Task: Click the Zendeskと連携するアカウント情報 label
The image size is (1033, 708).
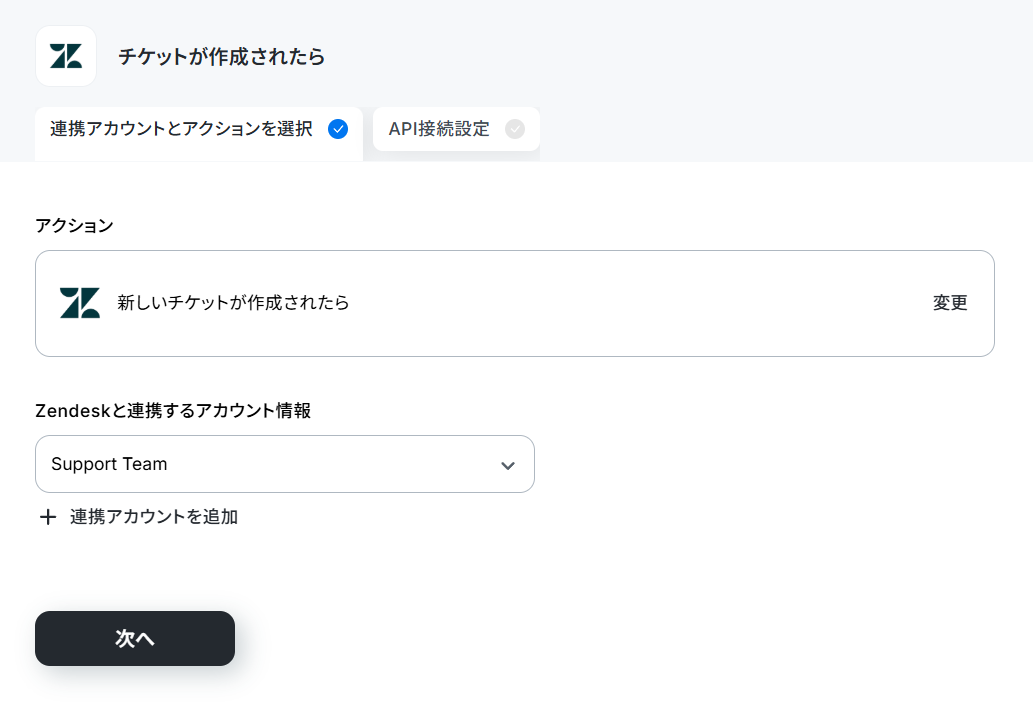Action: (173, 410)
